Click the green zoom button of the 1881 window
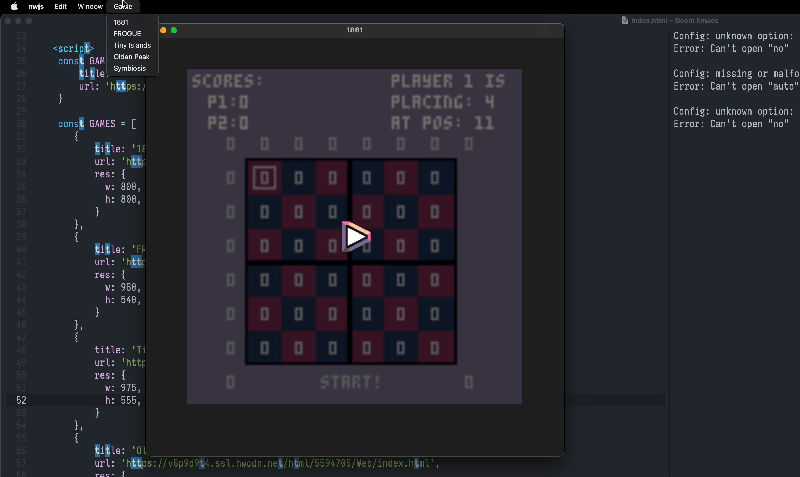The image size is (800, 477). 174,30
